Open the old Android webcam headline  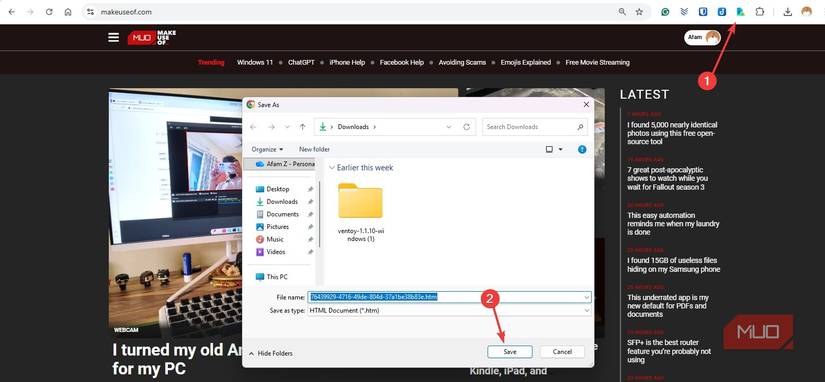[177, 359]
